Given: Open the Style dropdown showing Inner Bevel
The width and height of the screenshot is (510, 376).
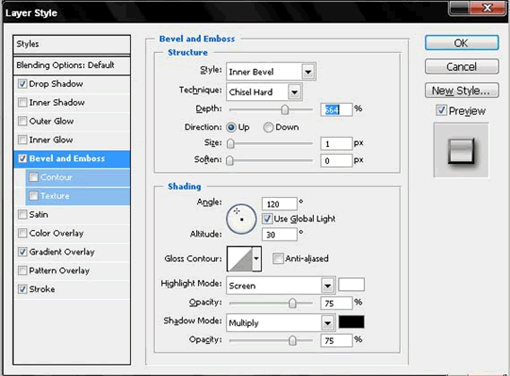Looking at the screenshot, I should (x=271, y=72).
